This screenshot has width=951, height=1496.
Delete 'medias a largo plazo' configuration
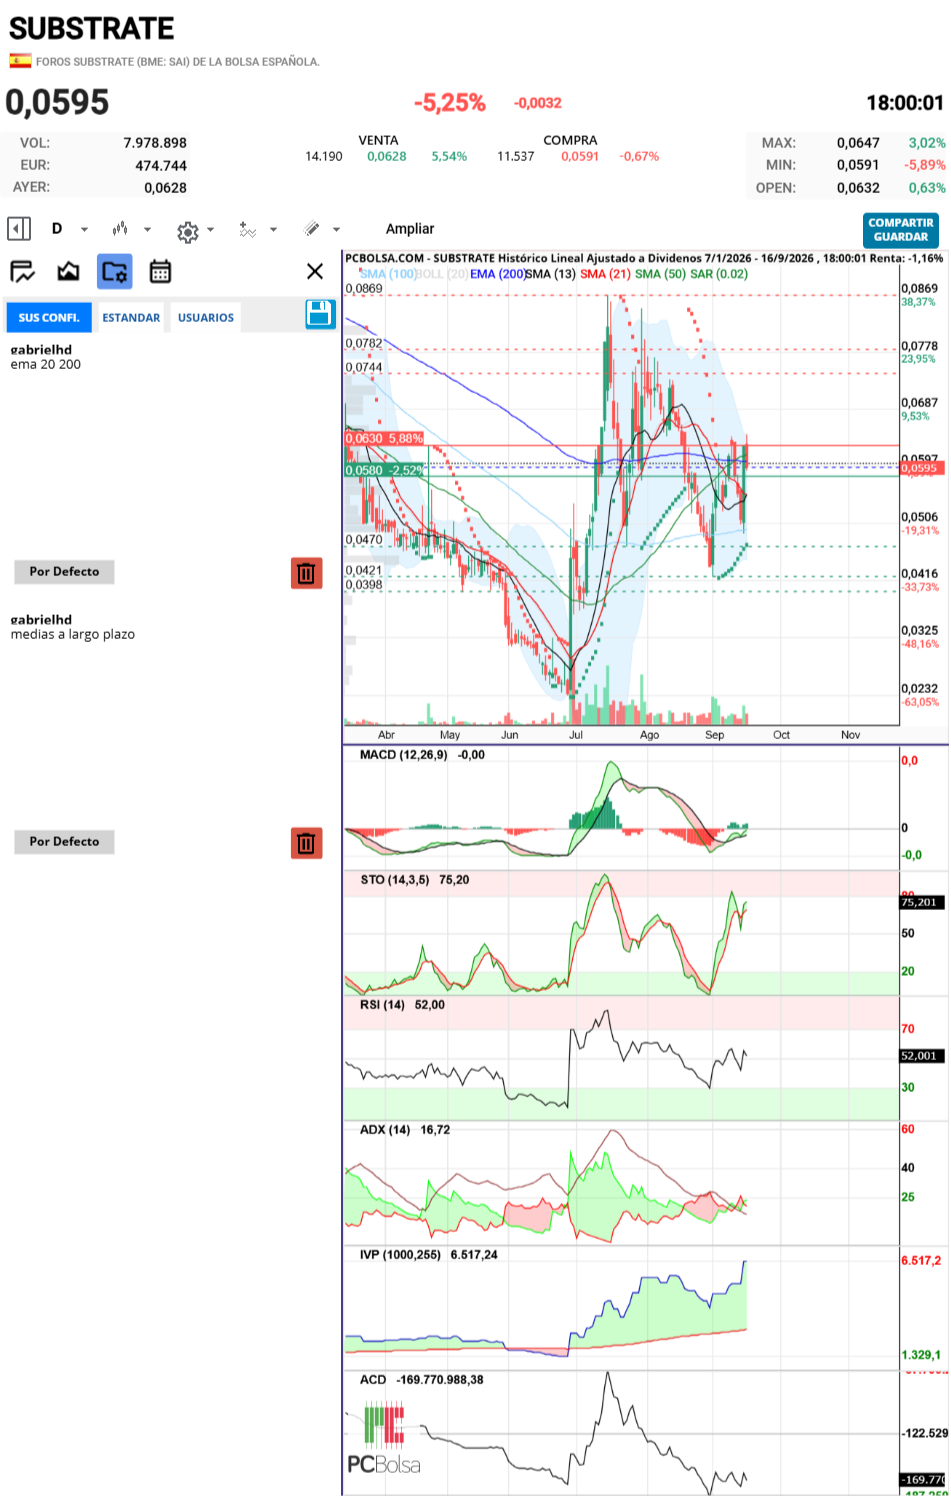coord(307,843)
